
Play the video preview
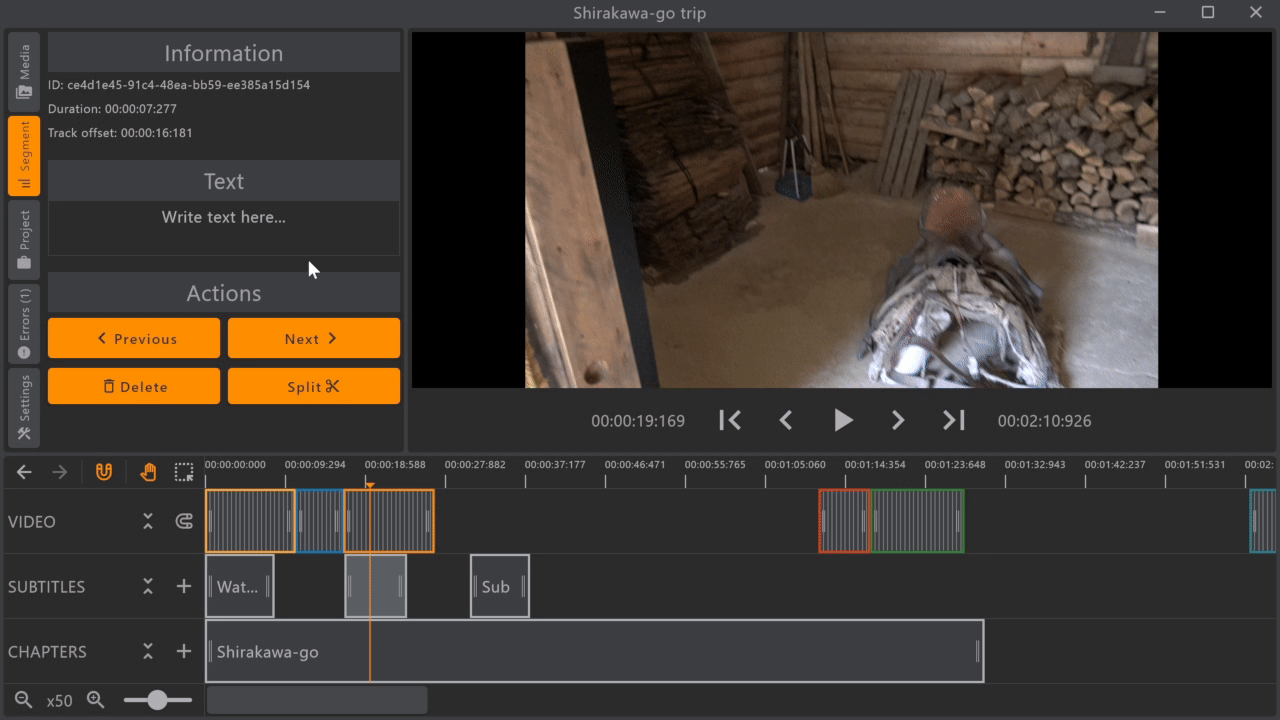(843, 421)
